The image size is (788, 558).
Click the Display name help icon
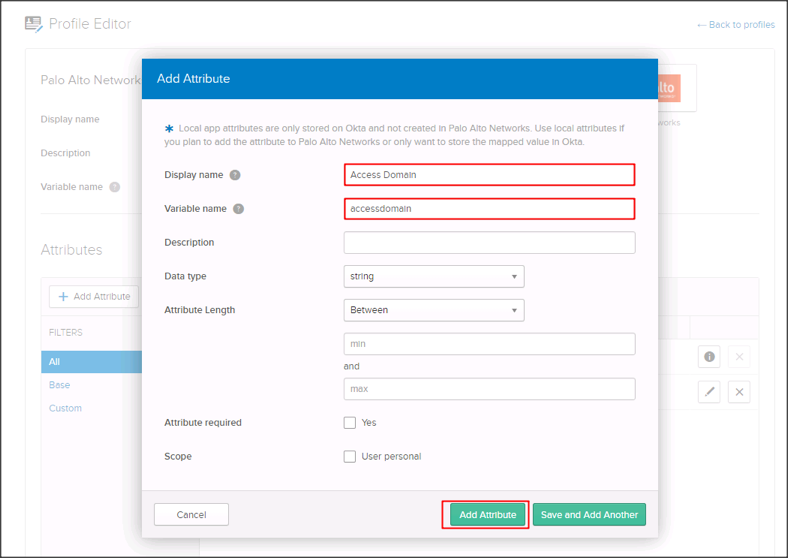[235, 175]
